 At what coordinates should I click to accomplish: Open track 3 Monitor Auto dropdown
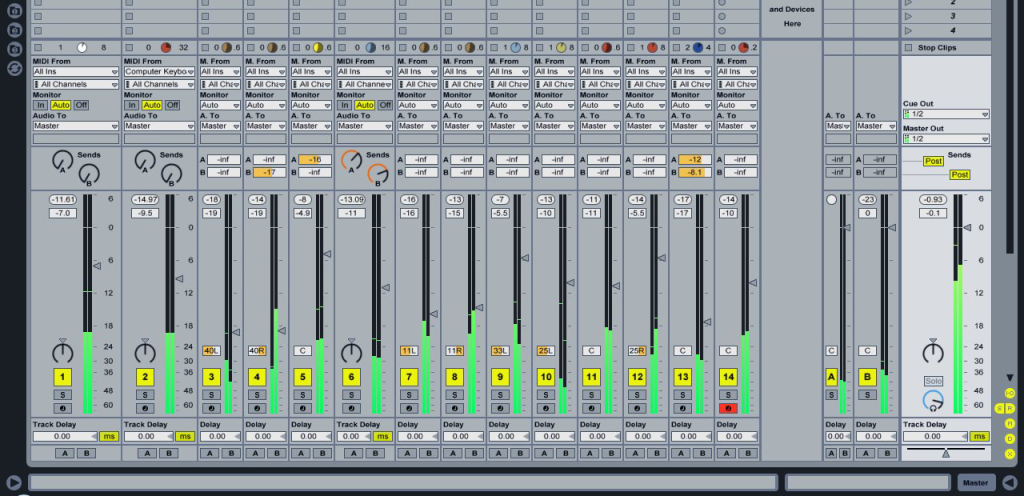(x=220, y=105)
